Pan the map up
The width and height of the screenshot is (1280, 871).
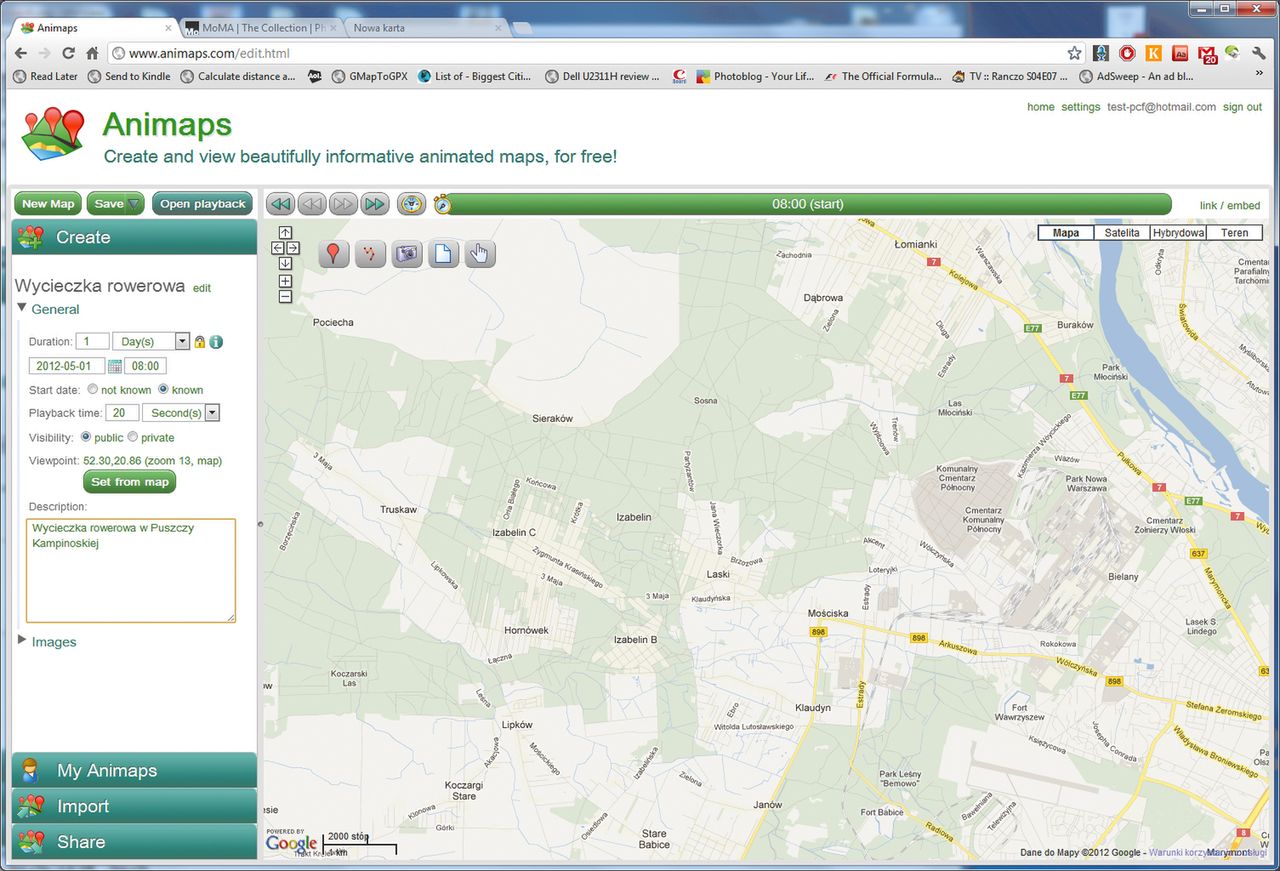pyautogui.click(x=285, y=233)
